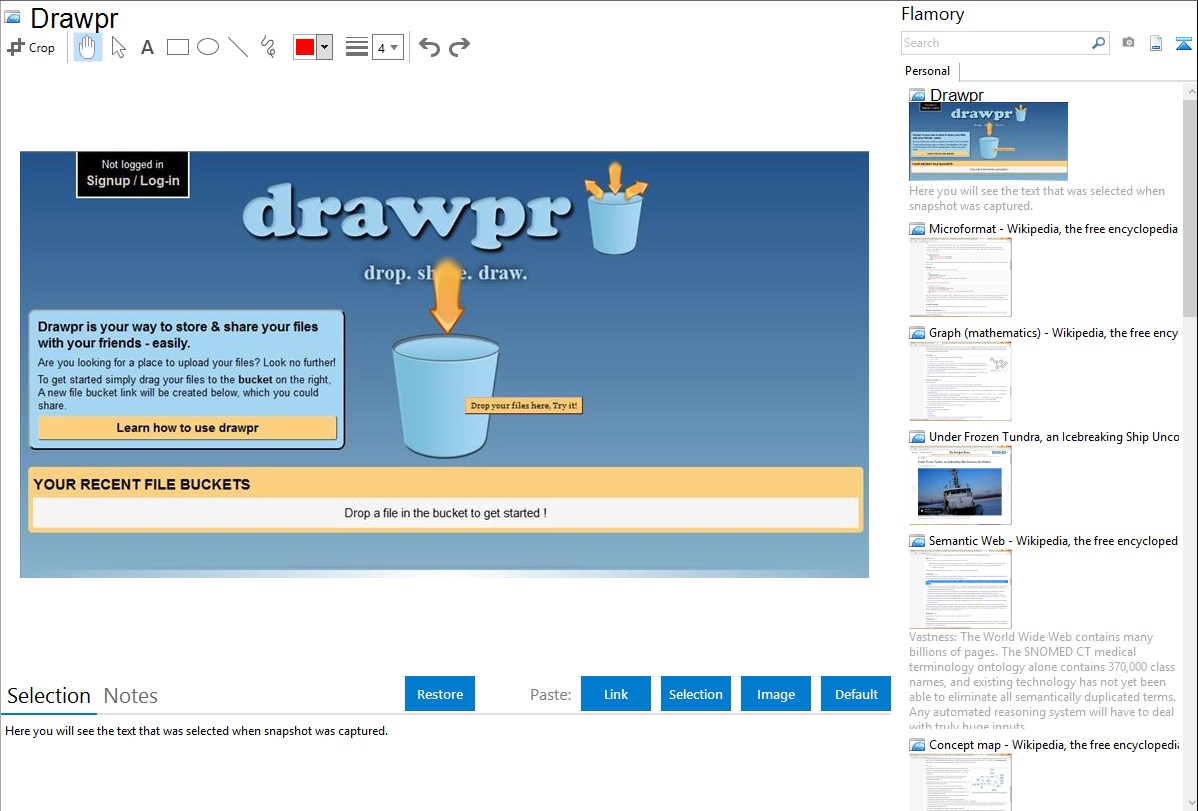This screenshot has width=1198, height=811.
Task: Open the Drawpr snapshot thumbnail in sidebar
Action: (989, 141)
